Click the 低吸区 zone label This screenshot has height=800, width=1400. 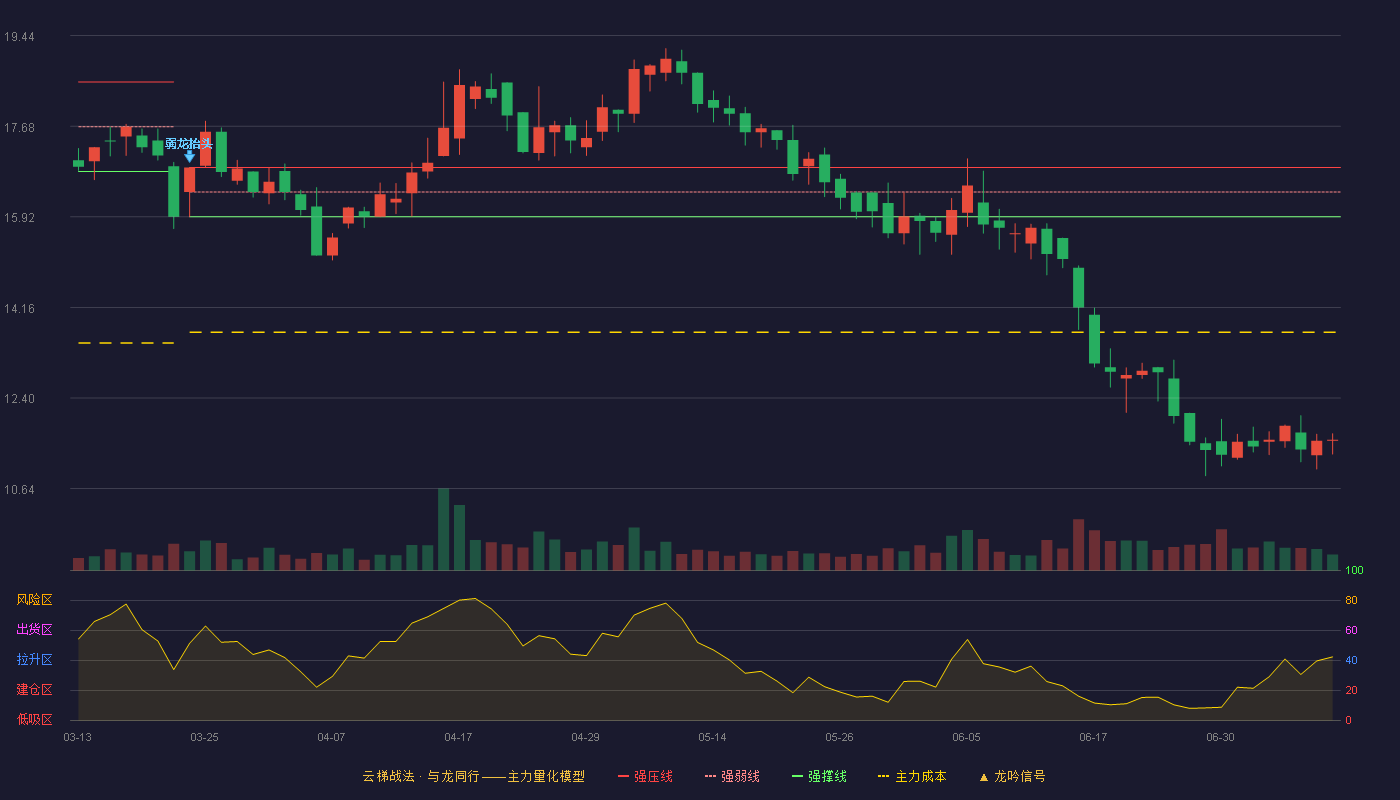[x=34, y=720]
